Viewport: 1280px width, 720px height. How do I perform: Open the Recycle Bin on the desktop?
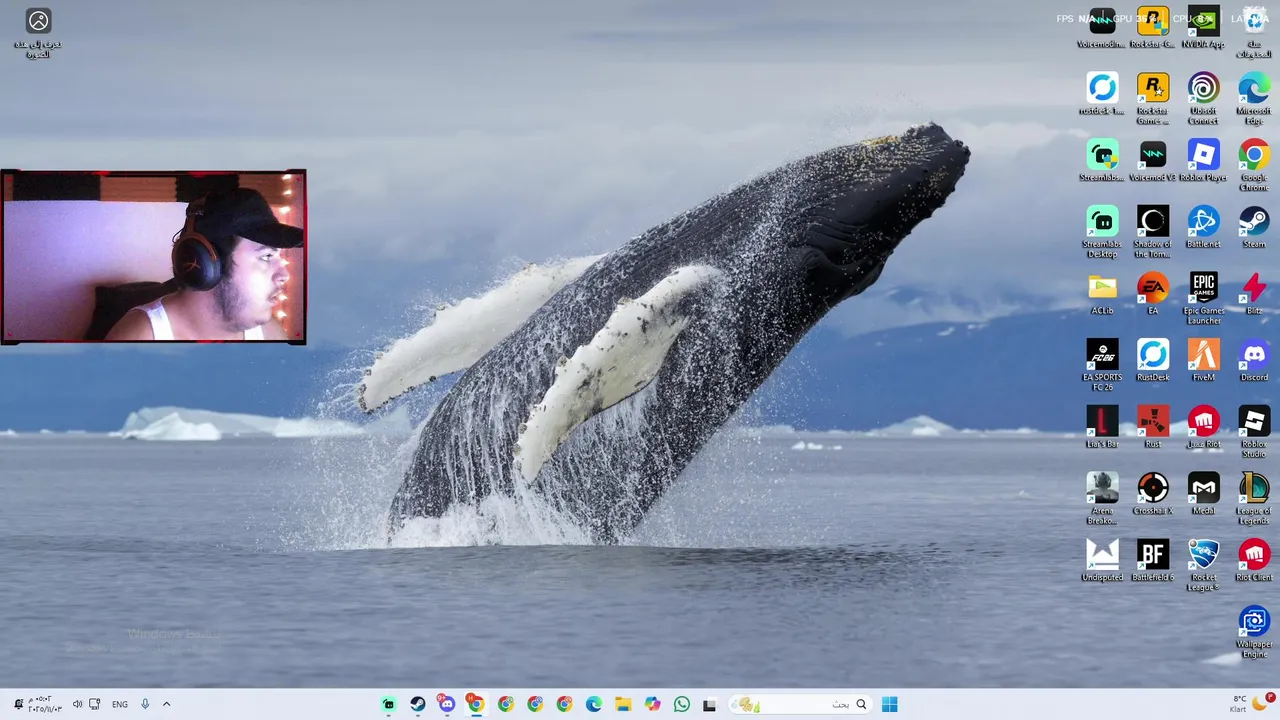point(1254,32)
